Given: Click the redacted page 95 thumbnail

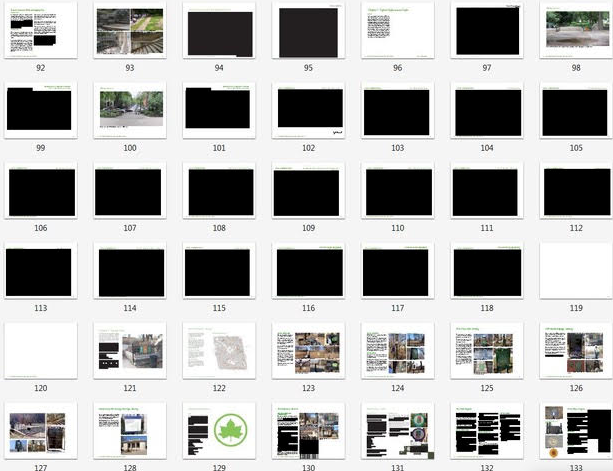Looking at the screenshot, I should [x=308, y=30].
